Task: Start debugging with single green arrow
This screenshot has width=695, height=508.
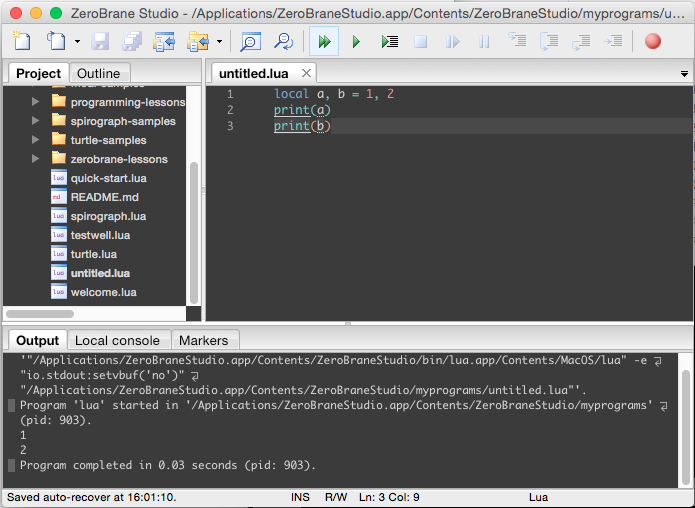Action: [x=356, y=42]
